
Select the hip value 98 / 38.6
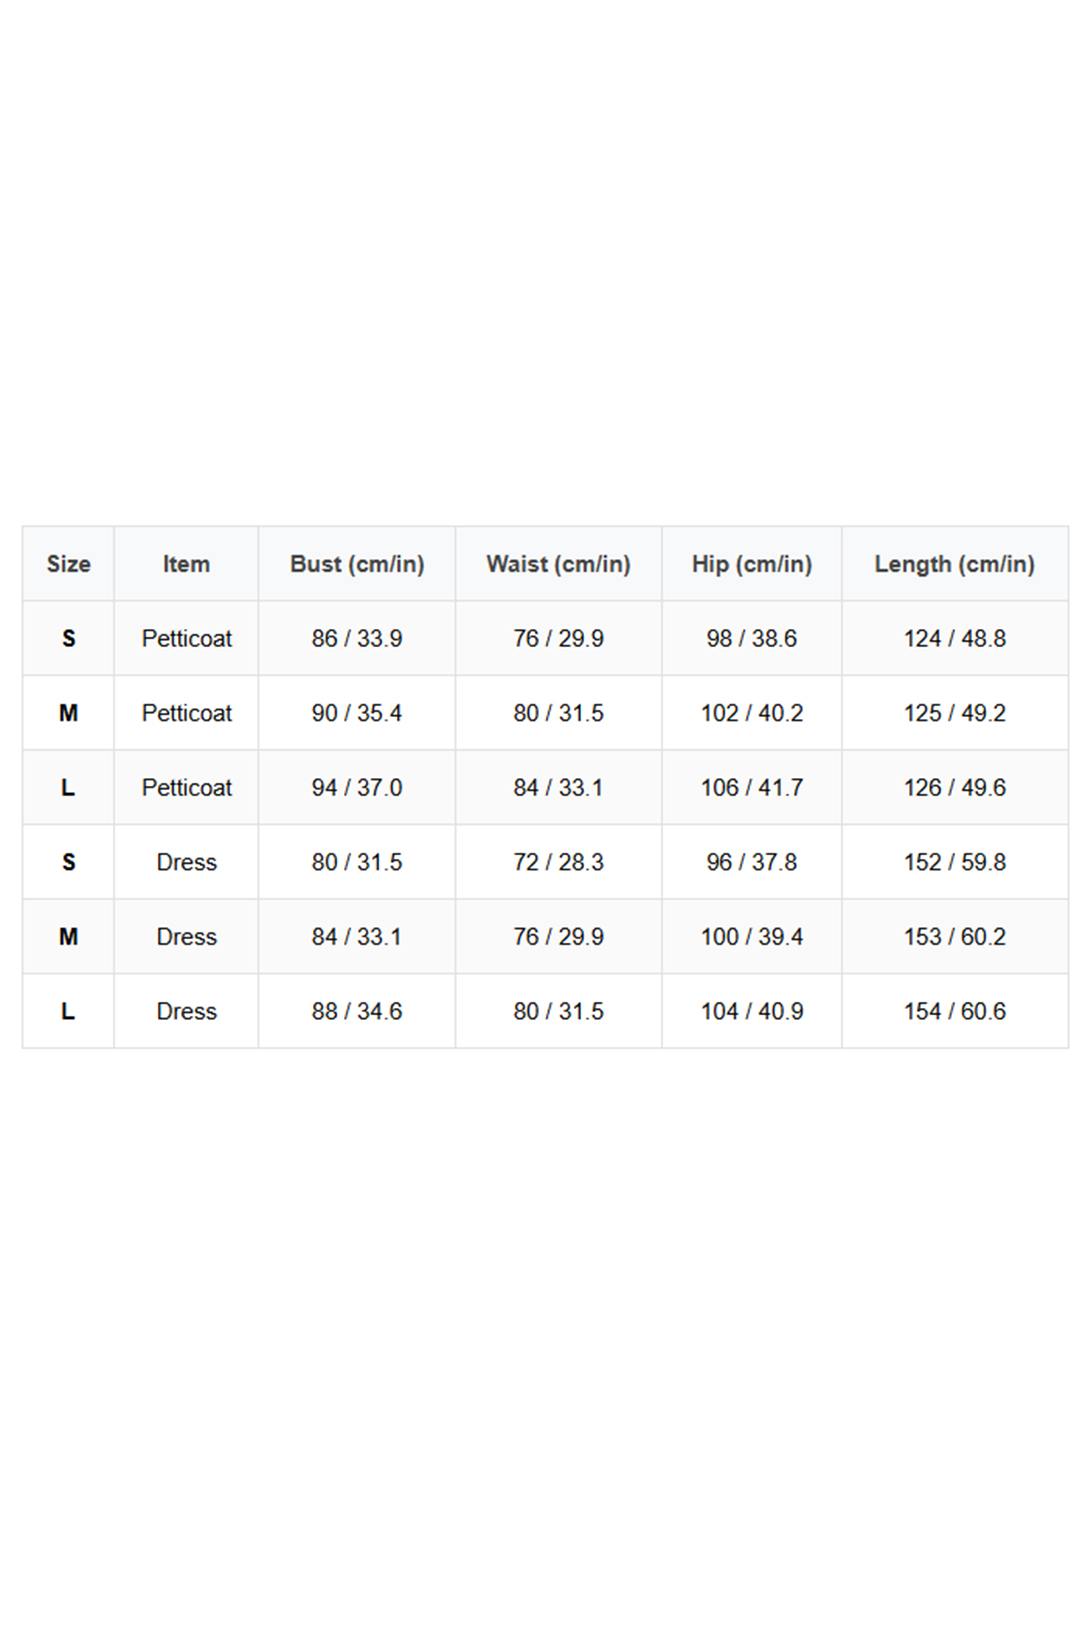(752, 638)
